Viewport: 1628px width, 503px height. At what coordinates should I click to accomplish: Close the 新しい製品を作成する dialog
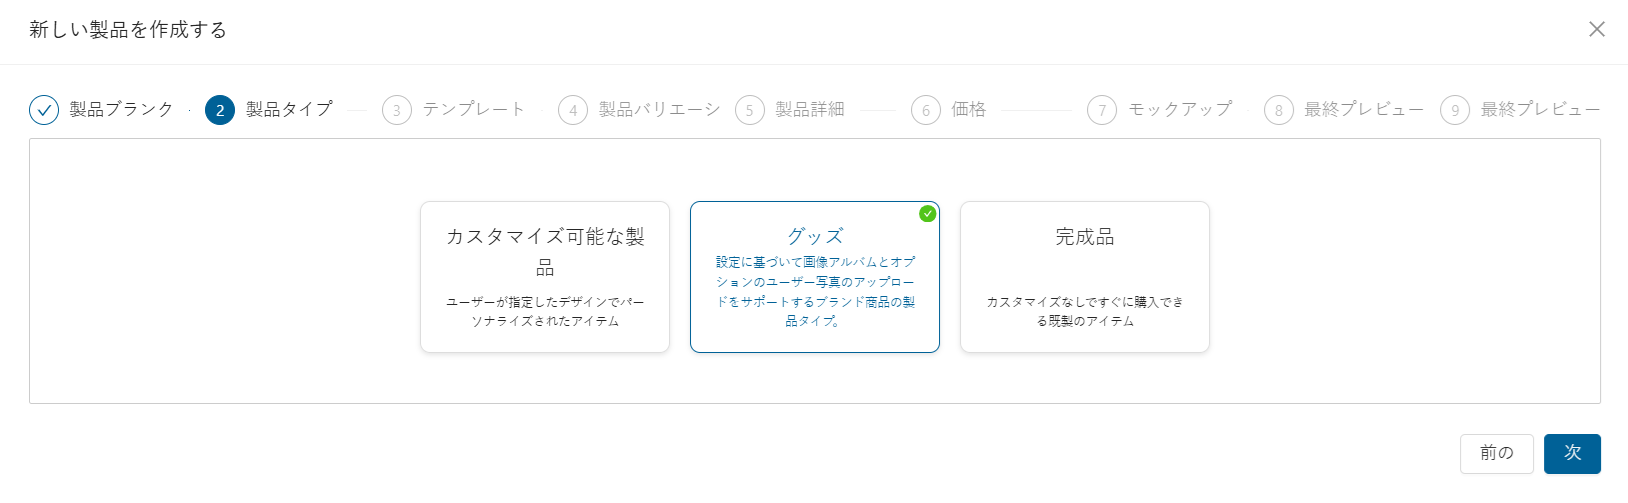pos(1597,29)
